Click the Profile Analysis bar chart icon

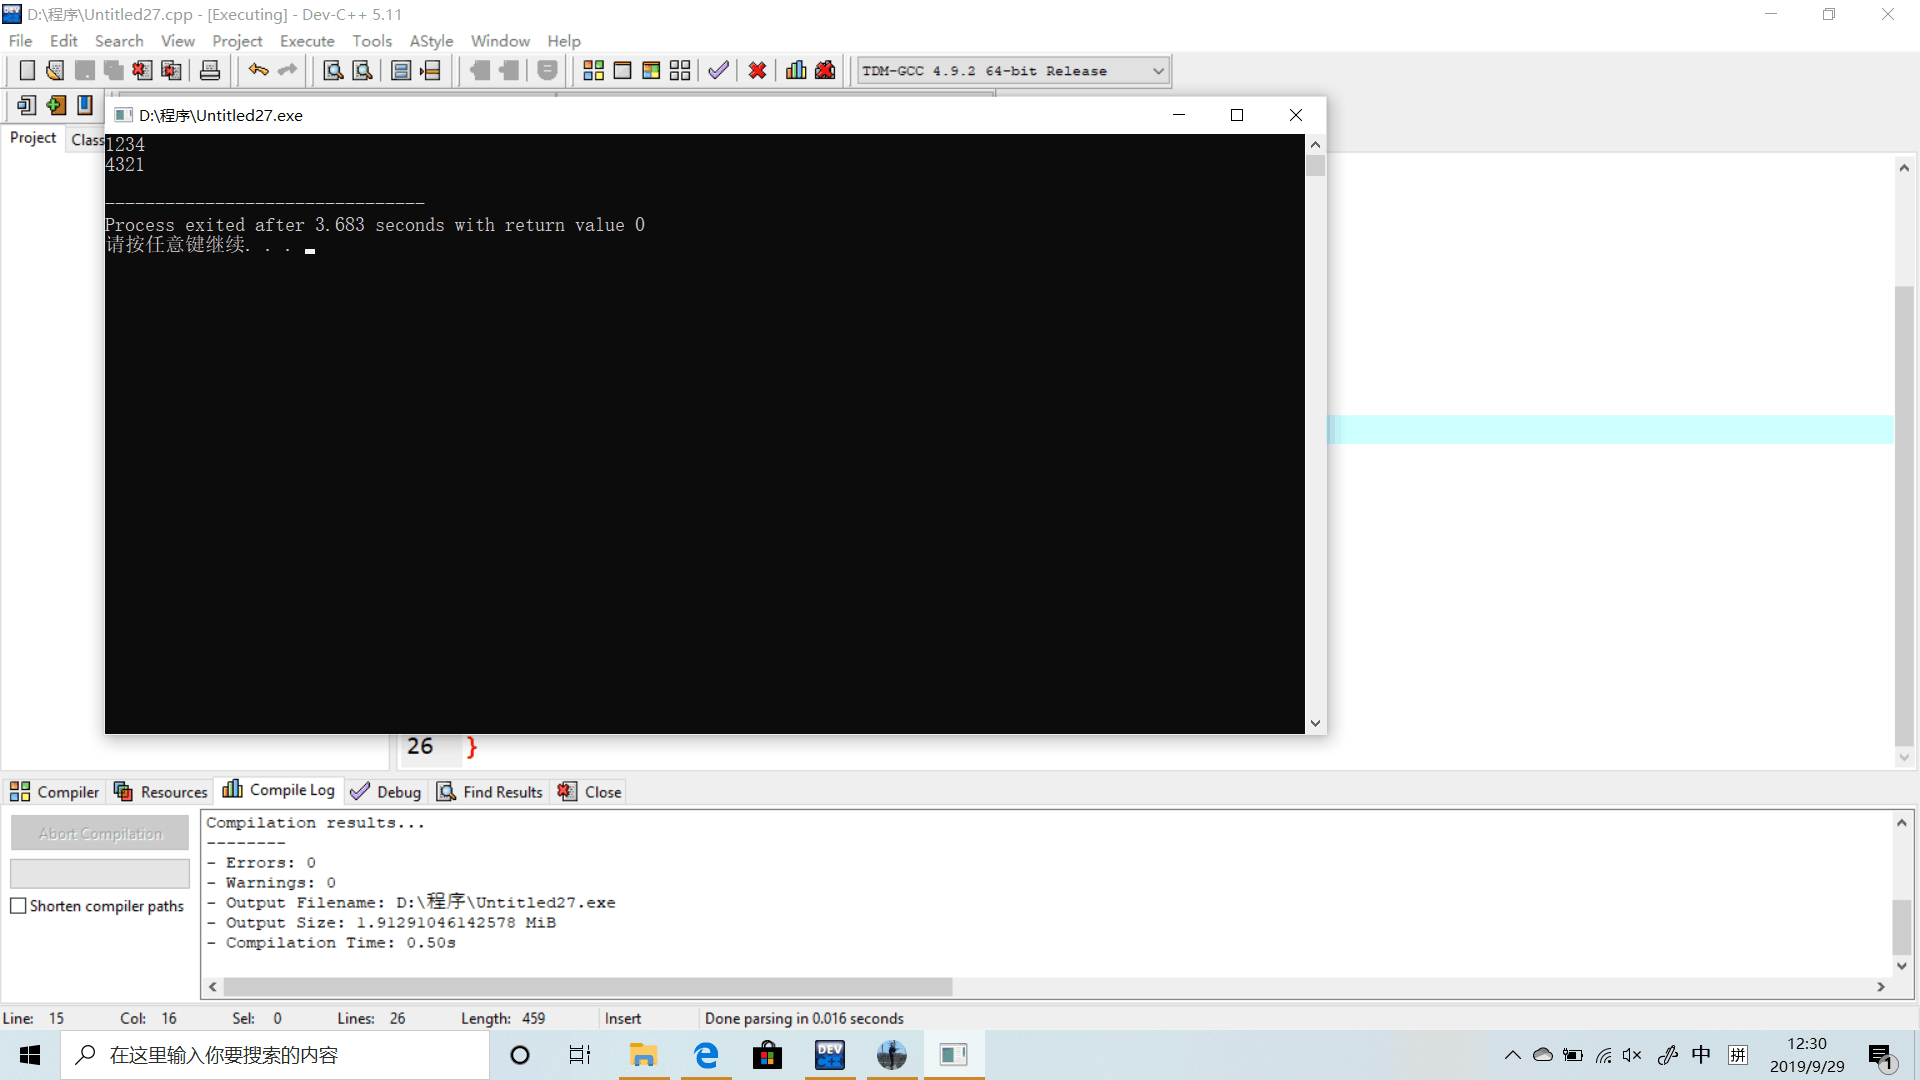pyautogui.click(x=796, y=70)
